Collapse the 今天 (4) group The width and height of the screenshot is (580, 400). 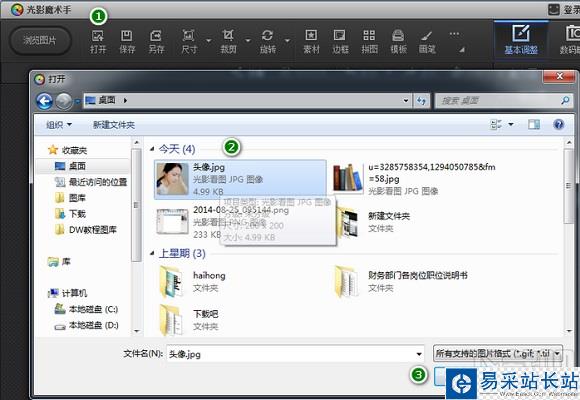(x=152, y=149)
